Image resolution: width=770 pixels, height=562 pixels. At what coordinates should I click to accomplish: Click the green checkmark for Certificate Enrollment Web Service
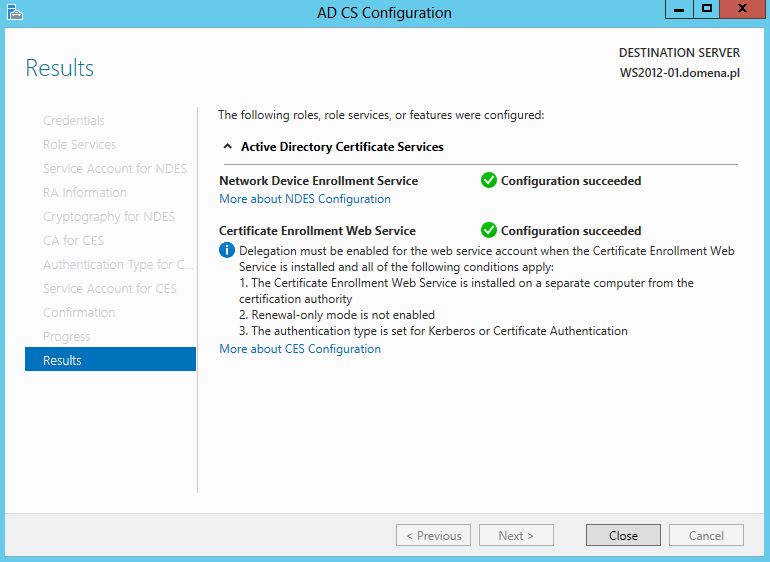pos(489,230)
